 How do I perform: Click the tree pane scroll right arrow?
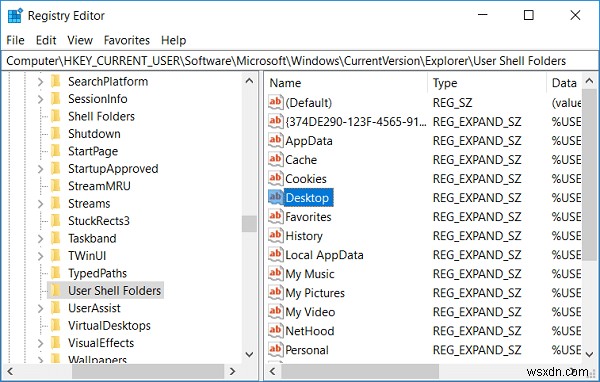[232, 371]
